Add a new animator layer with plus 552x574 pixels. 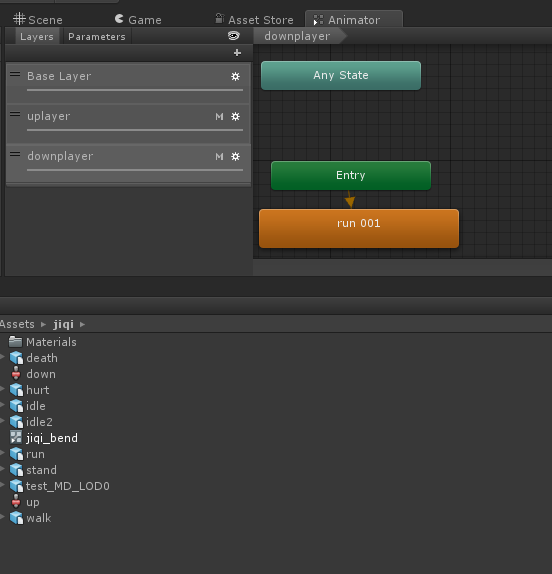tap(237, 53)
